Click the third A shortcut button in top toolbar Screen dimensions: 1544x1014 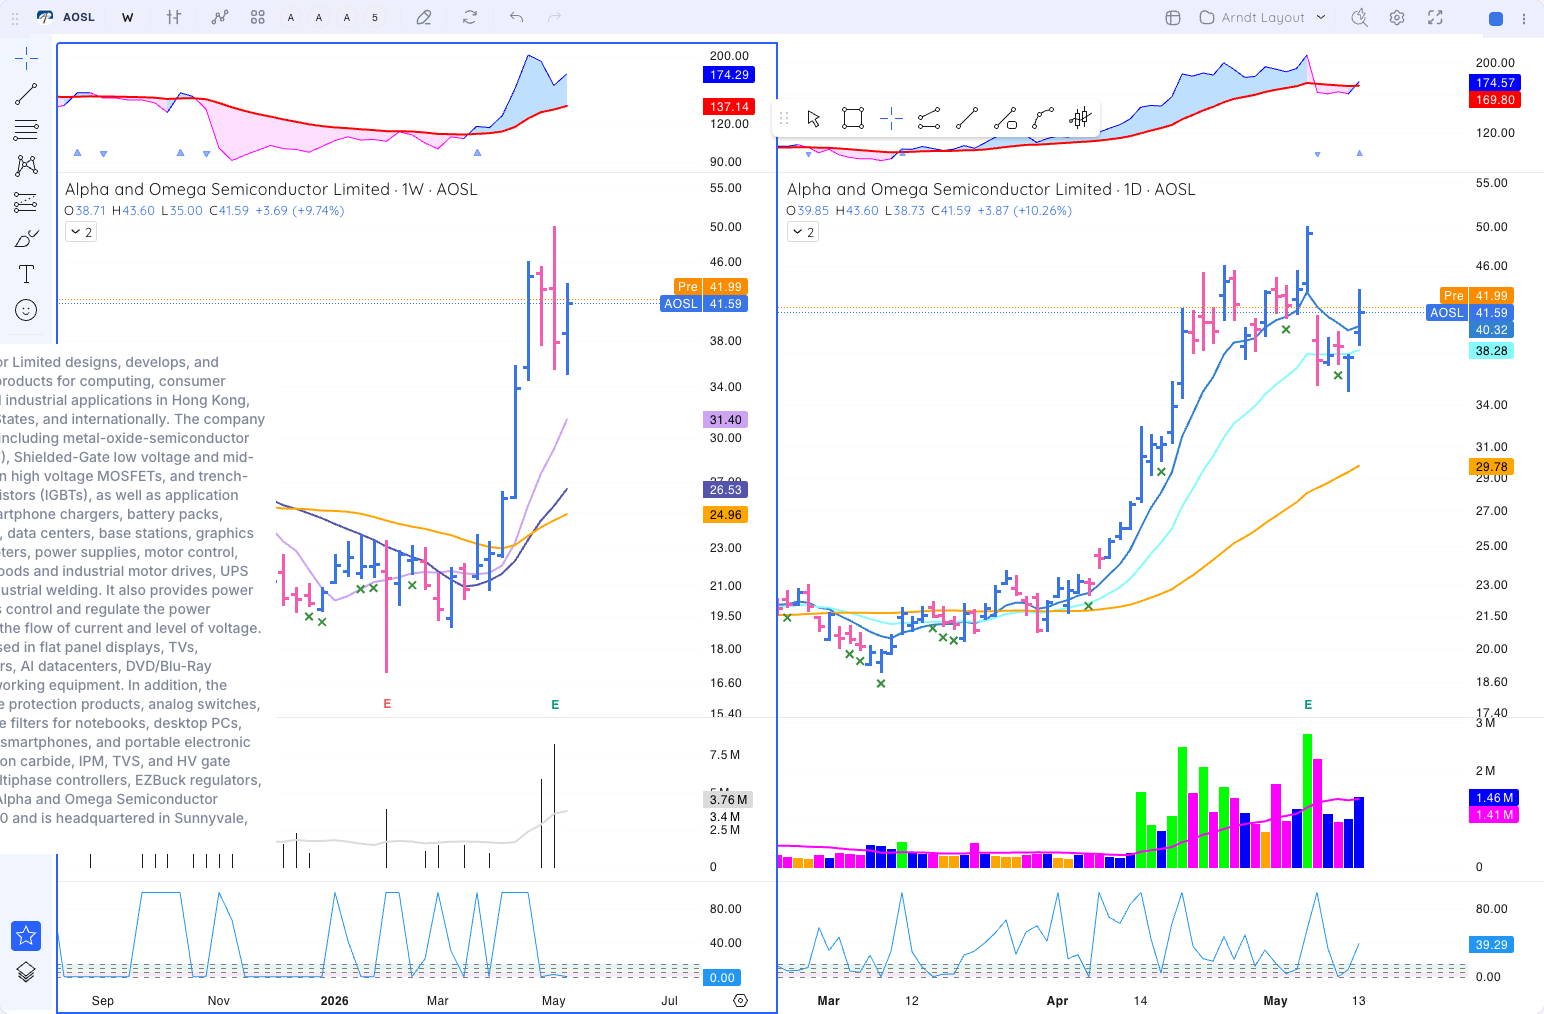pos(347,17)
